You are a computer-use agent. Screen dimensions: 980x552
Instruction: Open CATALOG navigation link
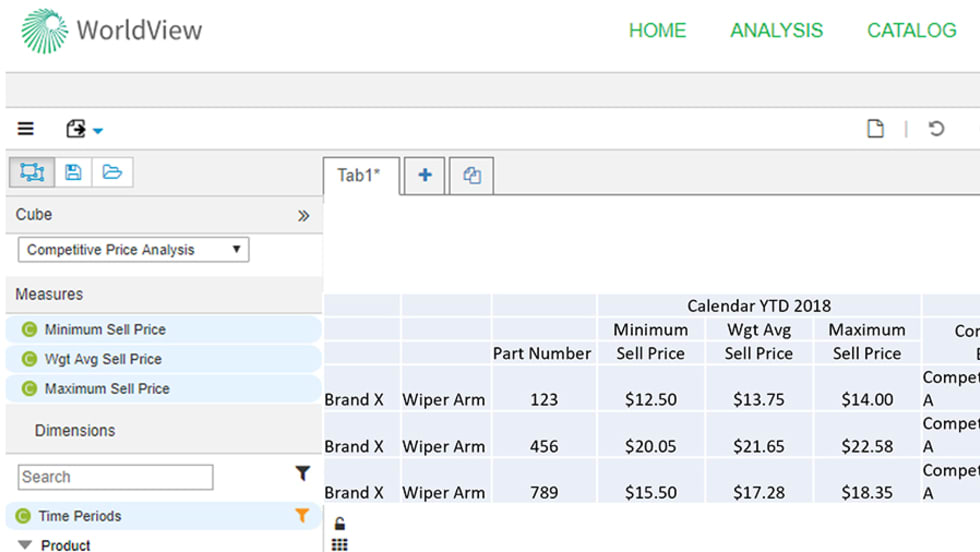coord(911,31)
